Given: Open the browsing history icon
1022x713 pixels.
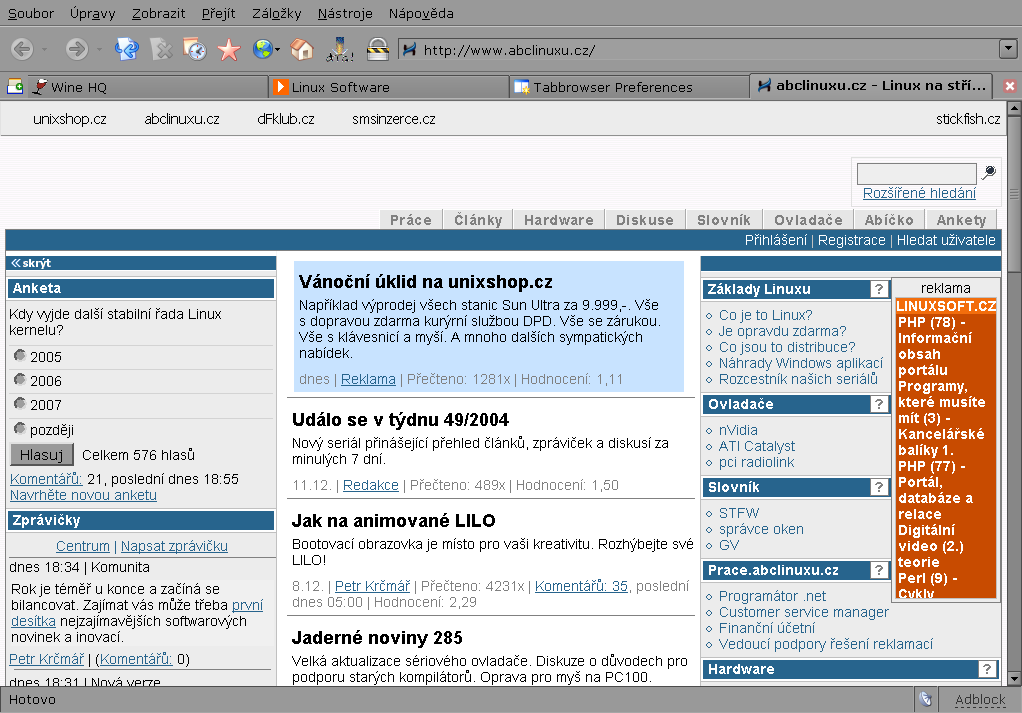Looking at the screenshot, I should click(194, 50).
